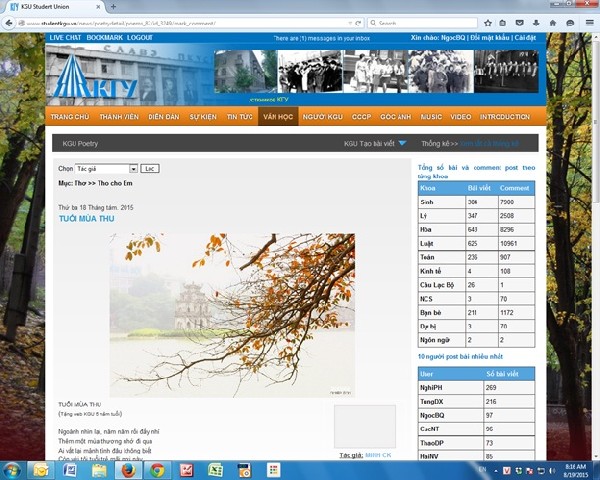Click the author link next to Tác giả
This screenshot has height=480, width=600.
pos(378,455)
